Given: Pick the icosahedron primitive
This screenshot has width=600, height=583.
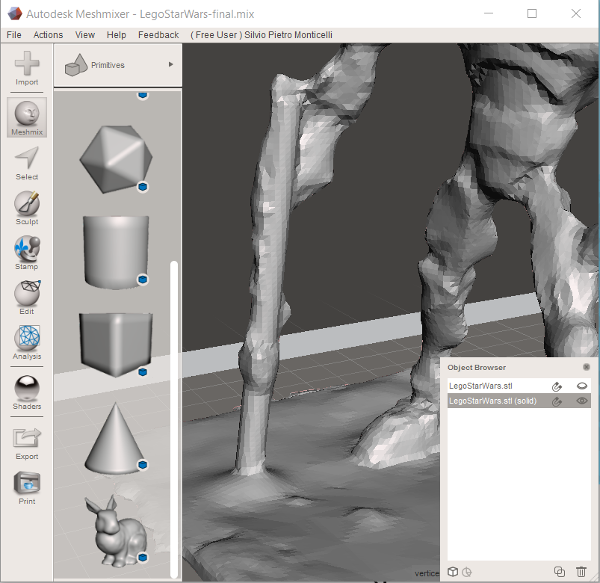Looking at the screenshot, I should 116,159.
